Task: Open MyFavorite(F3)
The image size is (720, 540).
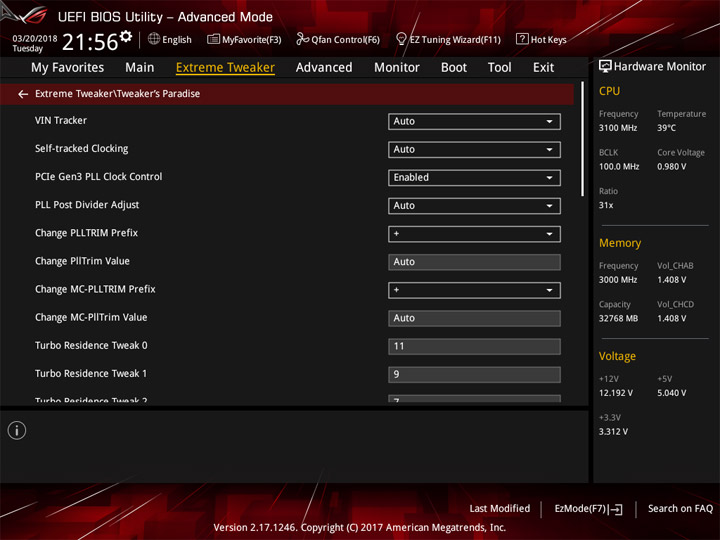Action: click(x=244, y=39)
